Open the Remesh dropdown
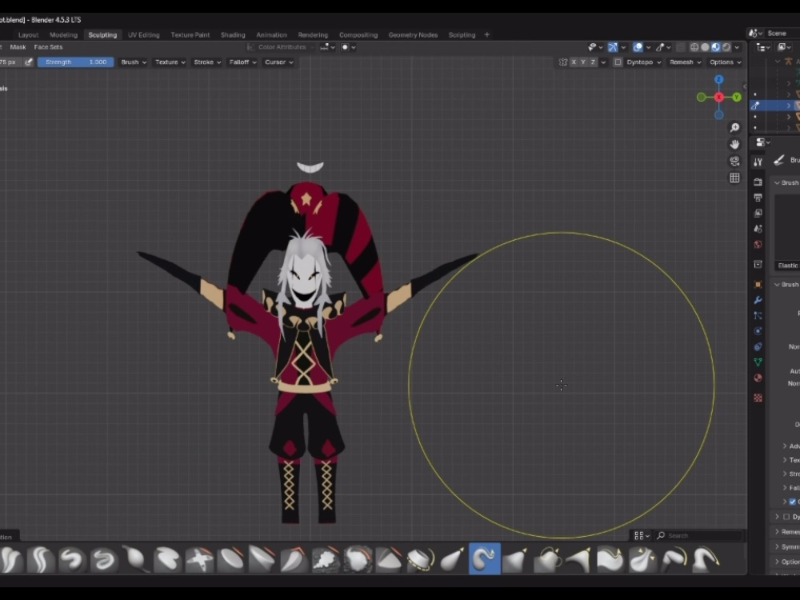 click(x=685, y=62)
